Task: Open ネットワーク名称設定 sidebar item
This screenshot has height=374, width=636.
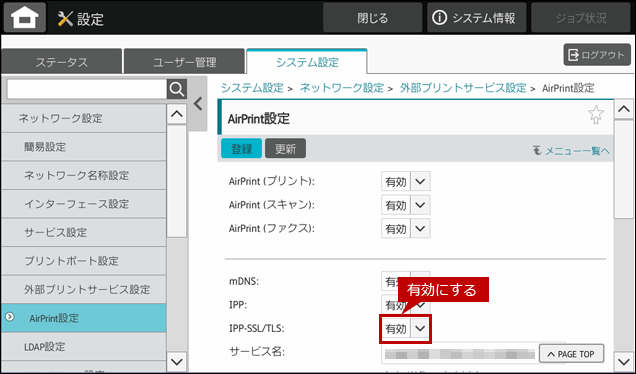Action: click(84, 175)
